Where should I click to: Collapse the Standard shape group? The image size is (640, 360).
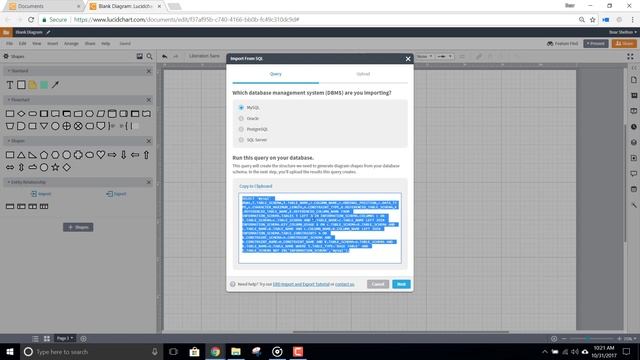click(x=8, y=71)
